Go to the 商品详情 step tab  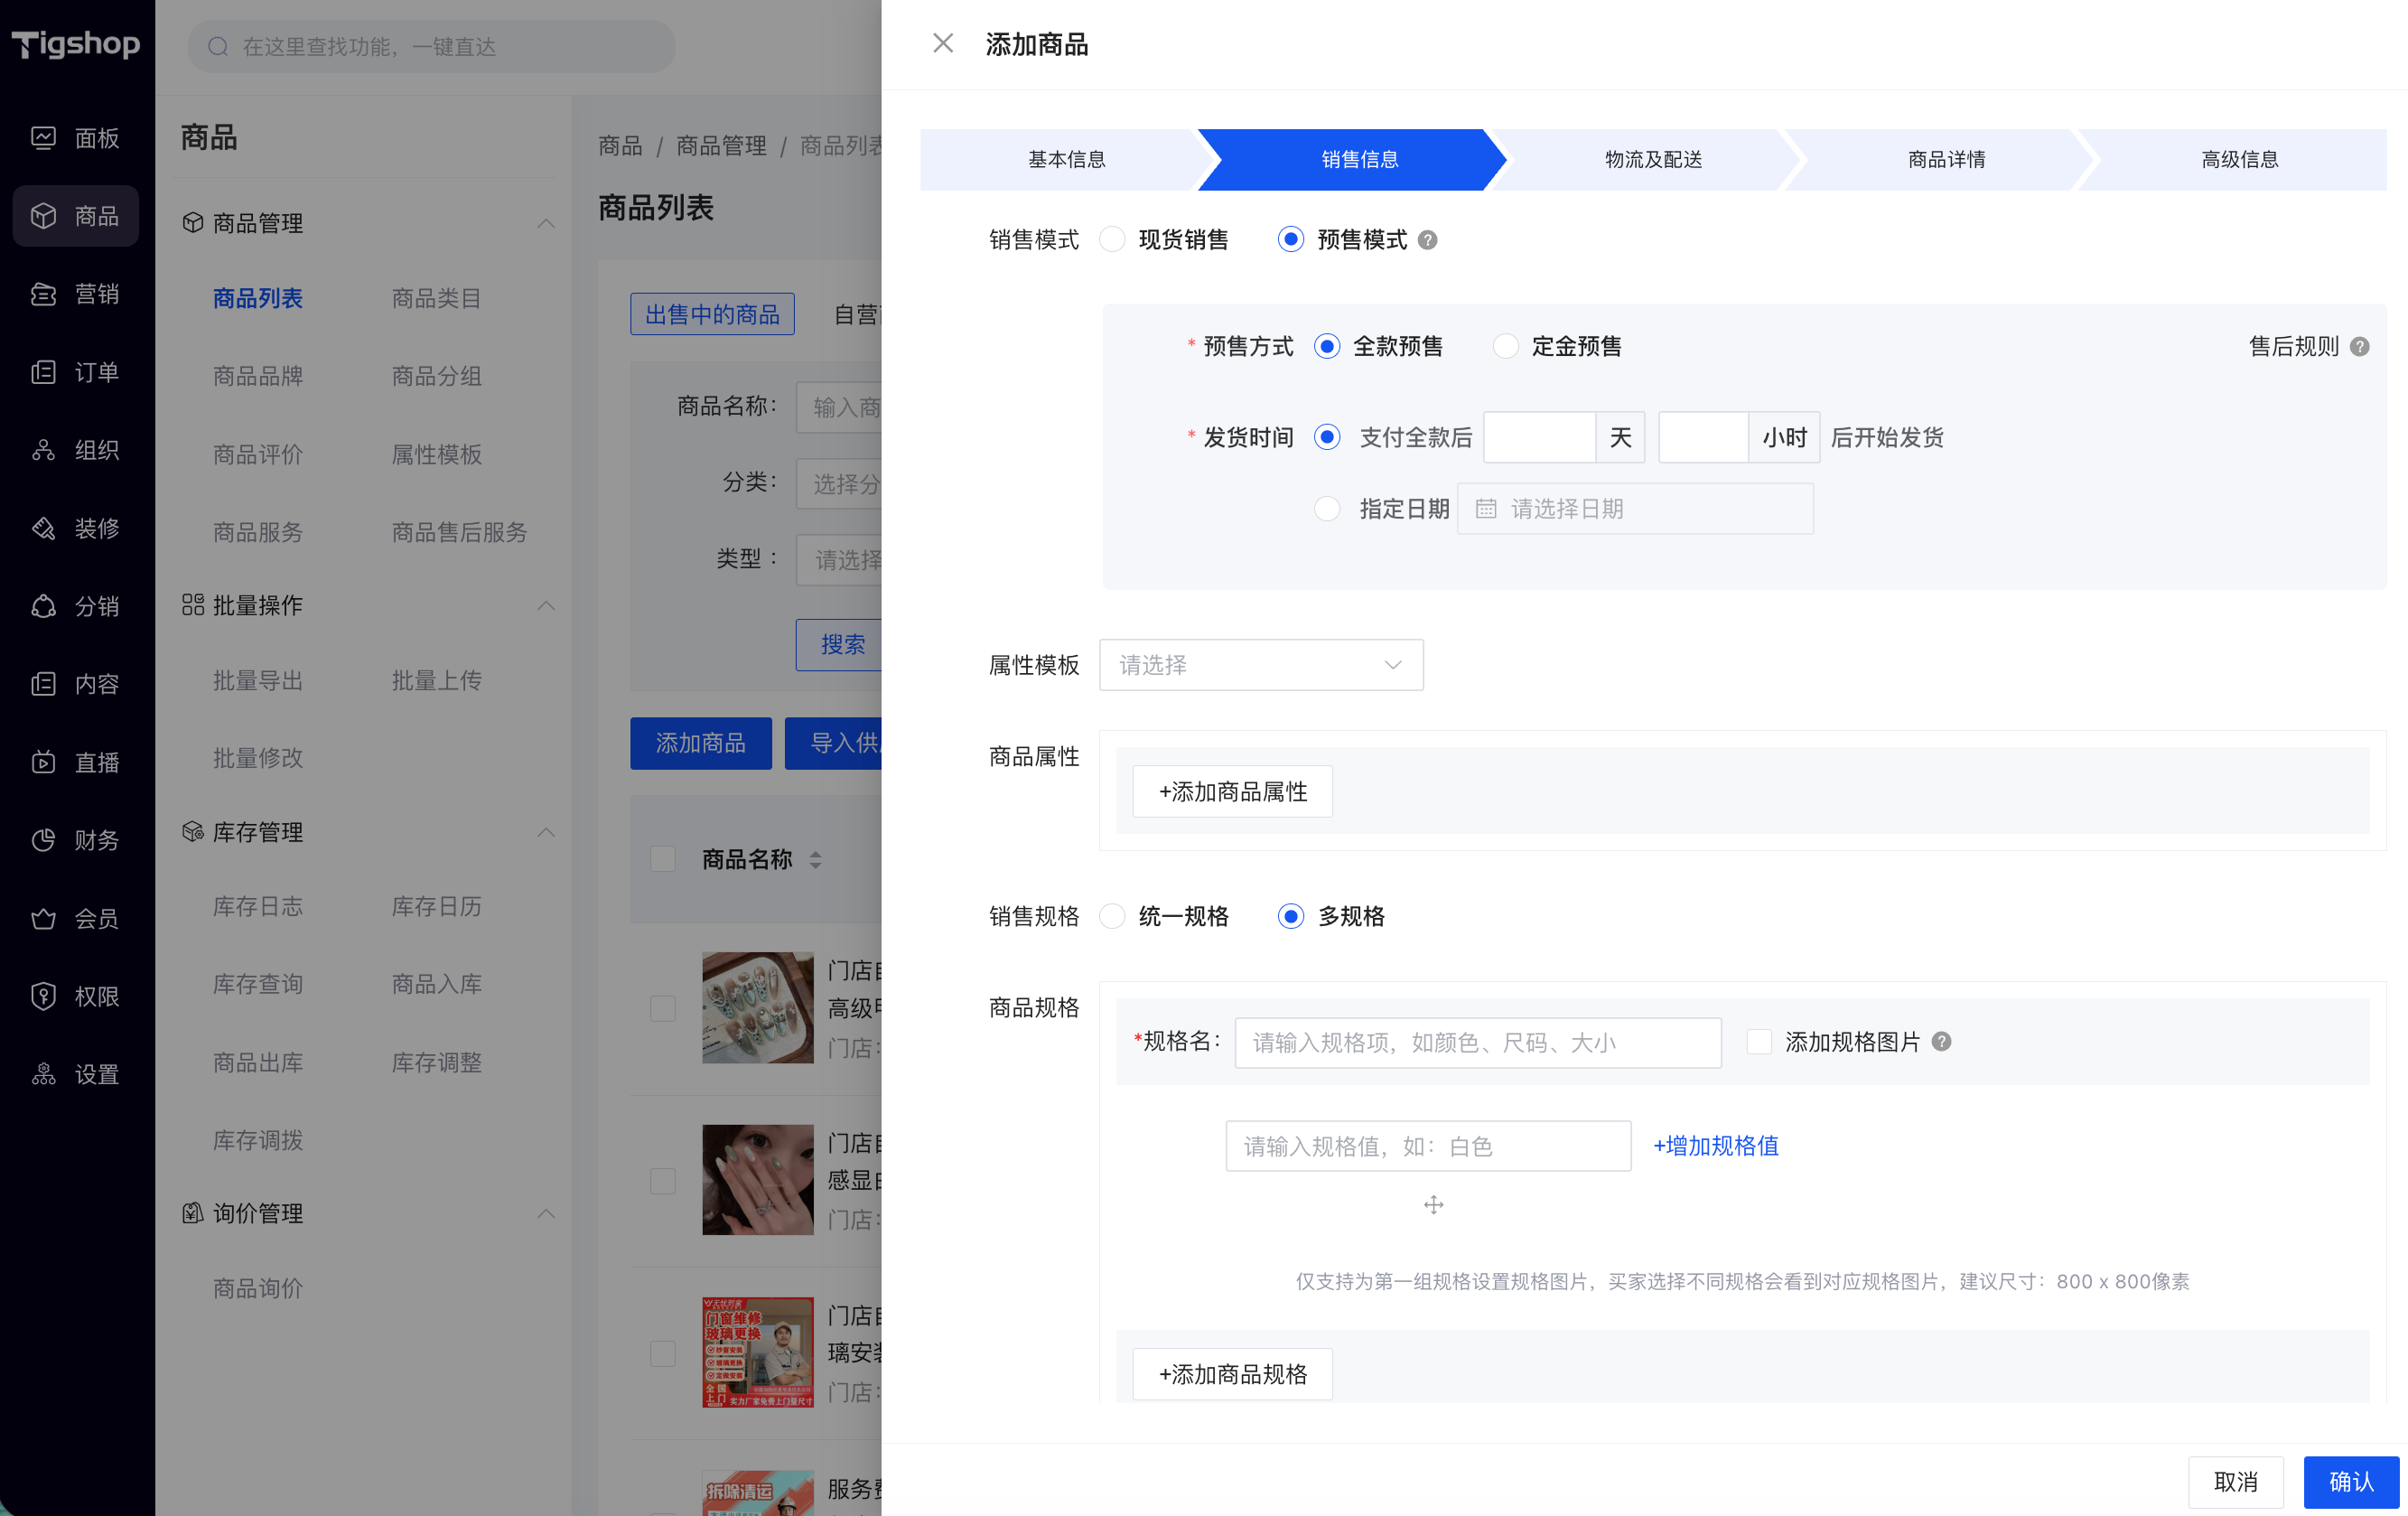1946,160
